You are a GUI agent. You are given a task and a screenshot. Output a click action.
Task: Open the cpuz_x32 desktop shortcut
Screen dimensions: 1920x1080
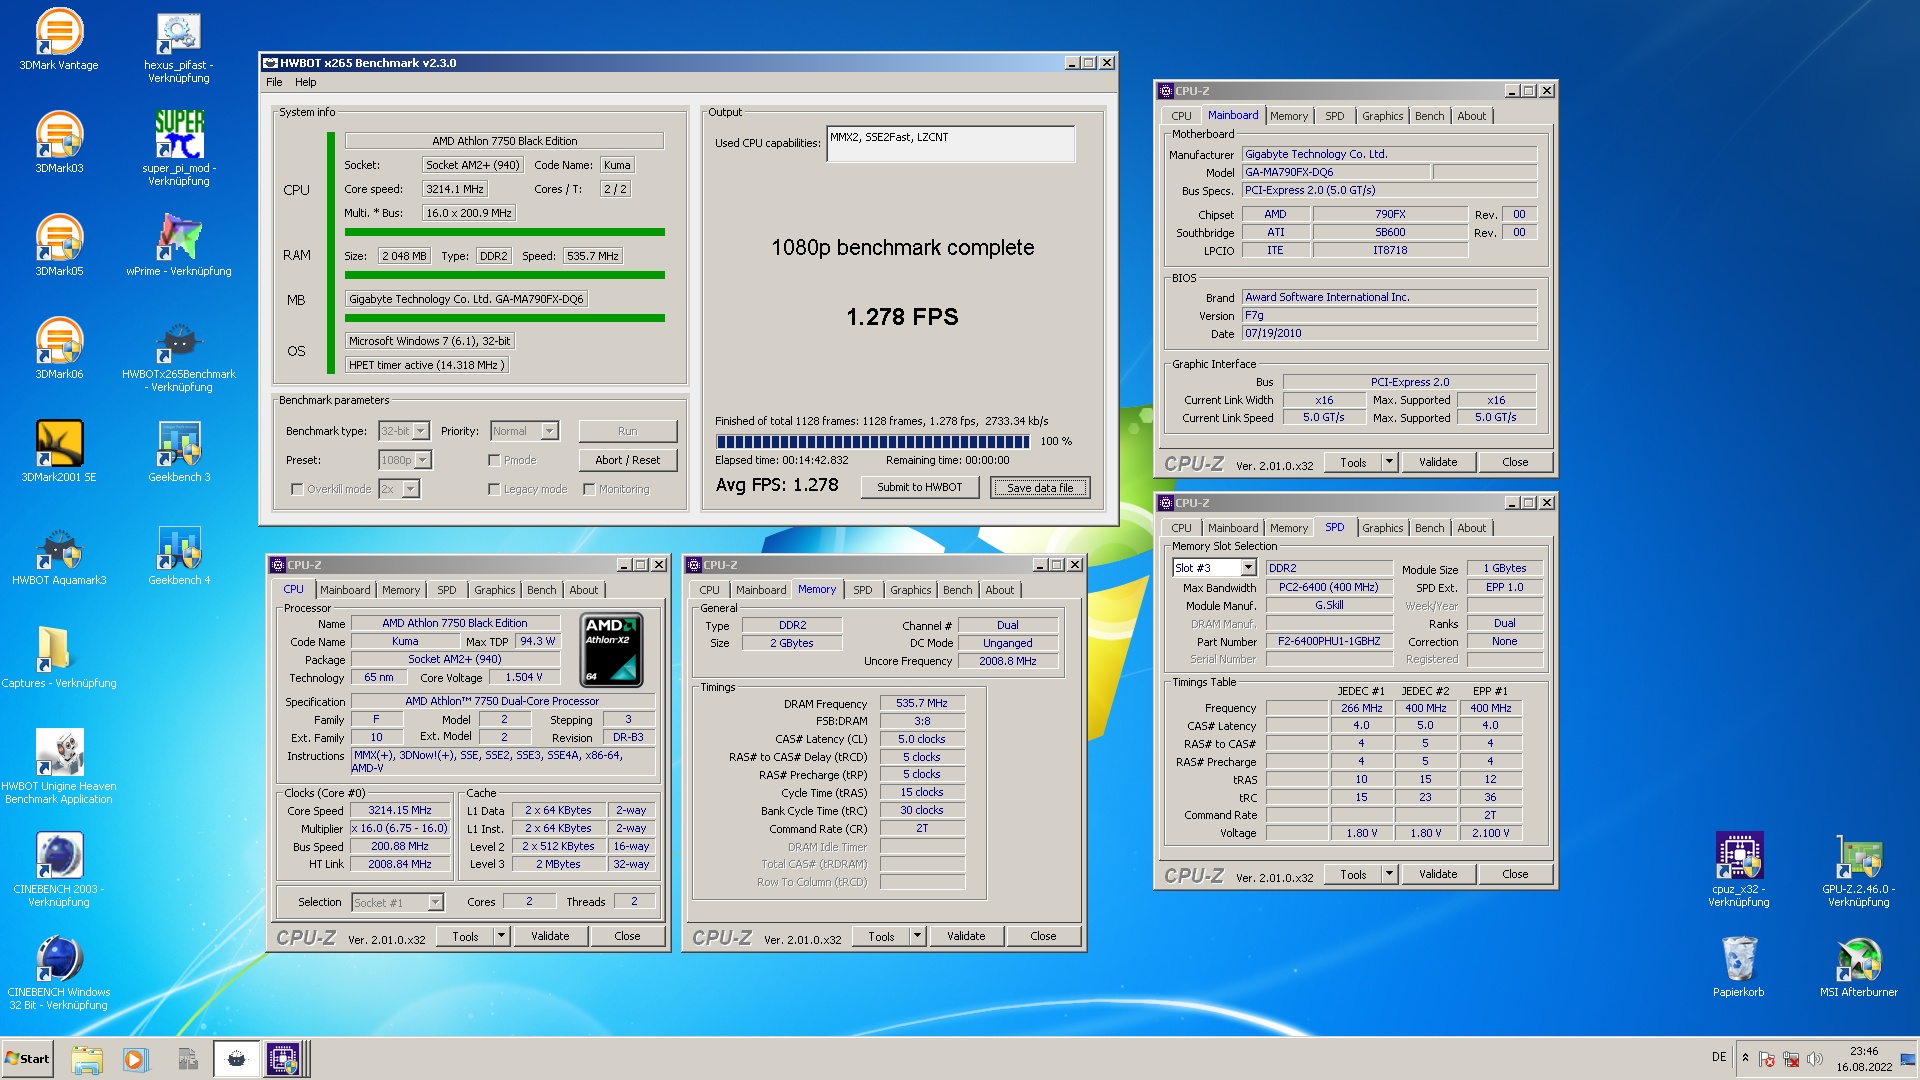click(x=1739, y=870)
